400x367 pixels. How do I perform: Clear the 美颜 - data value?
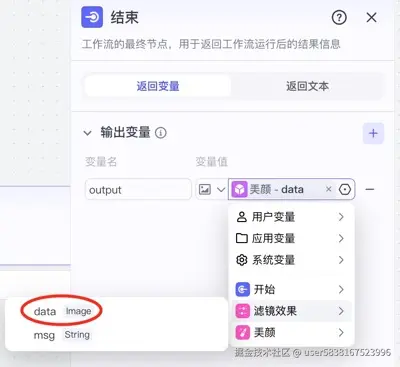tap(329, 189)
